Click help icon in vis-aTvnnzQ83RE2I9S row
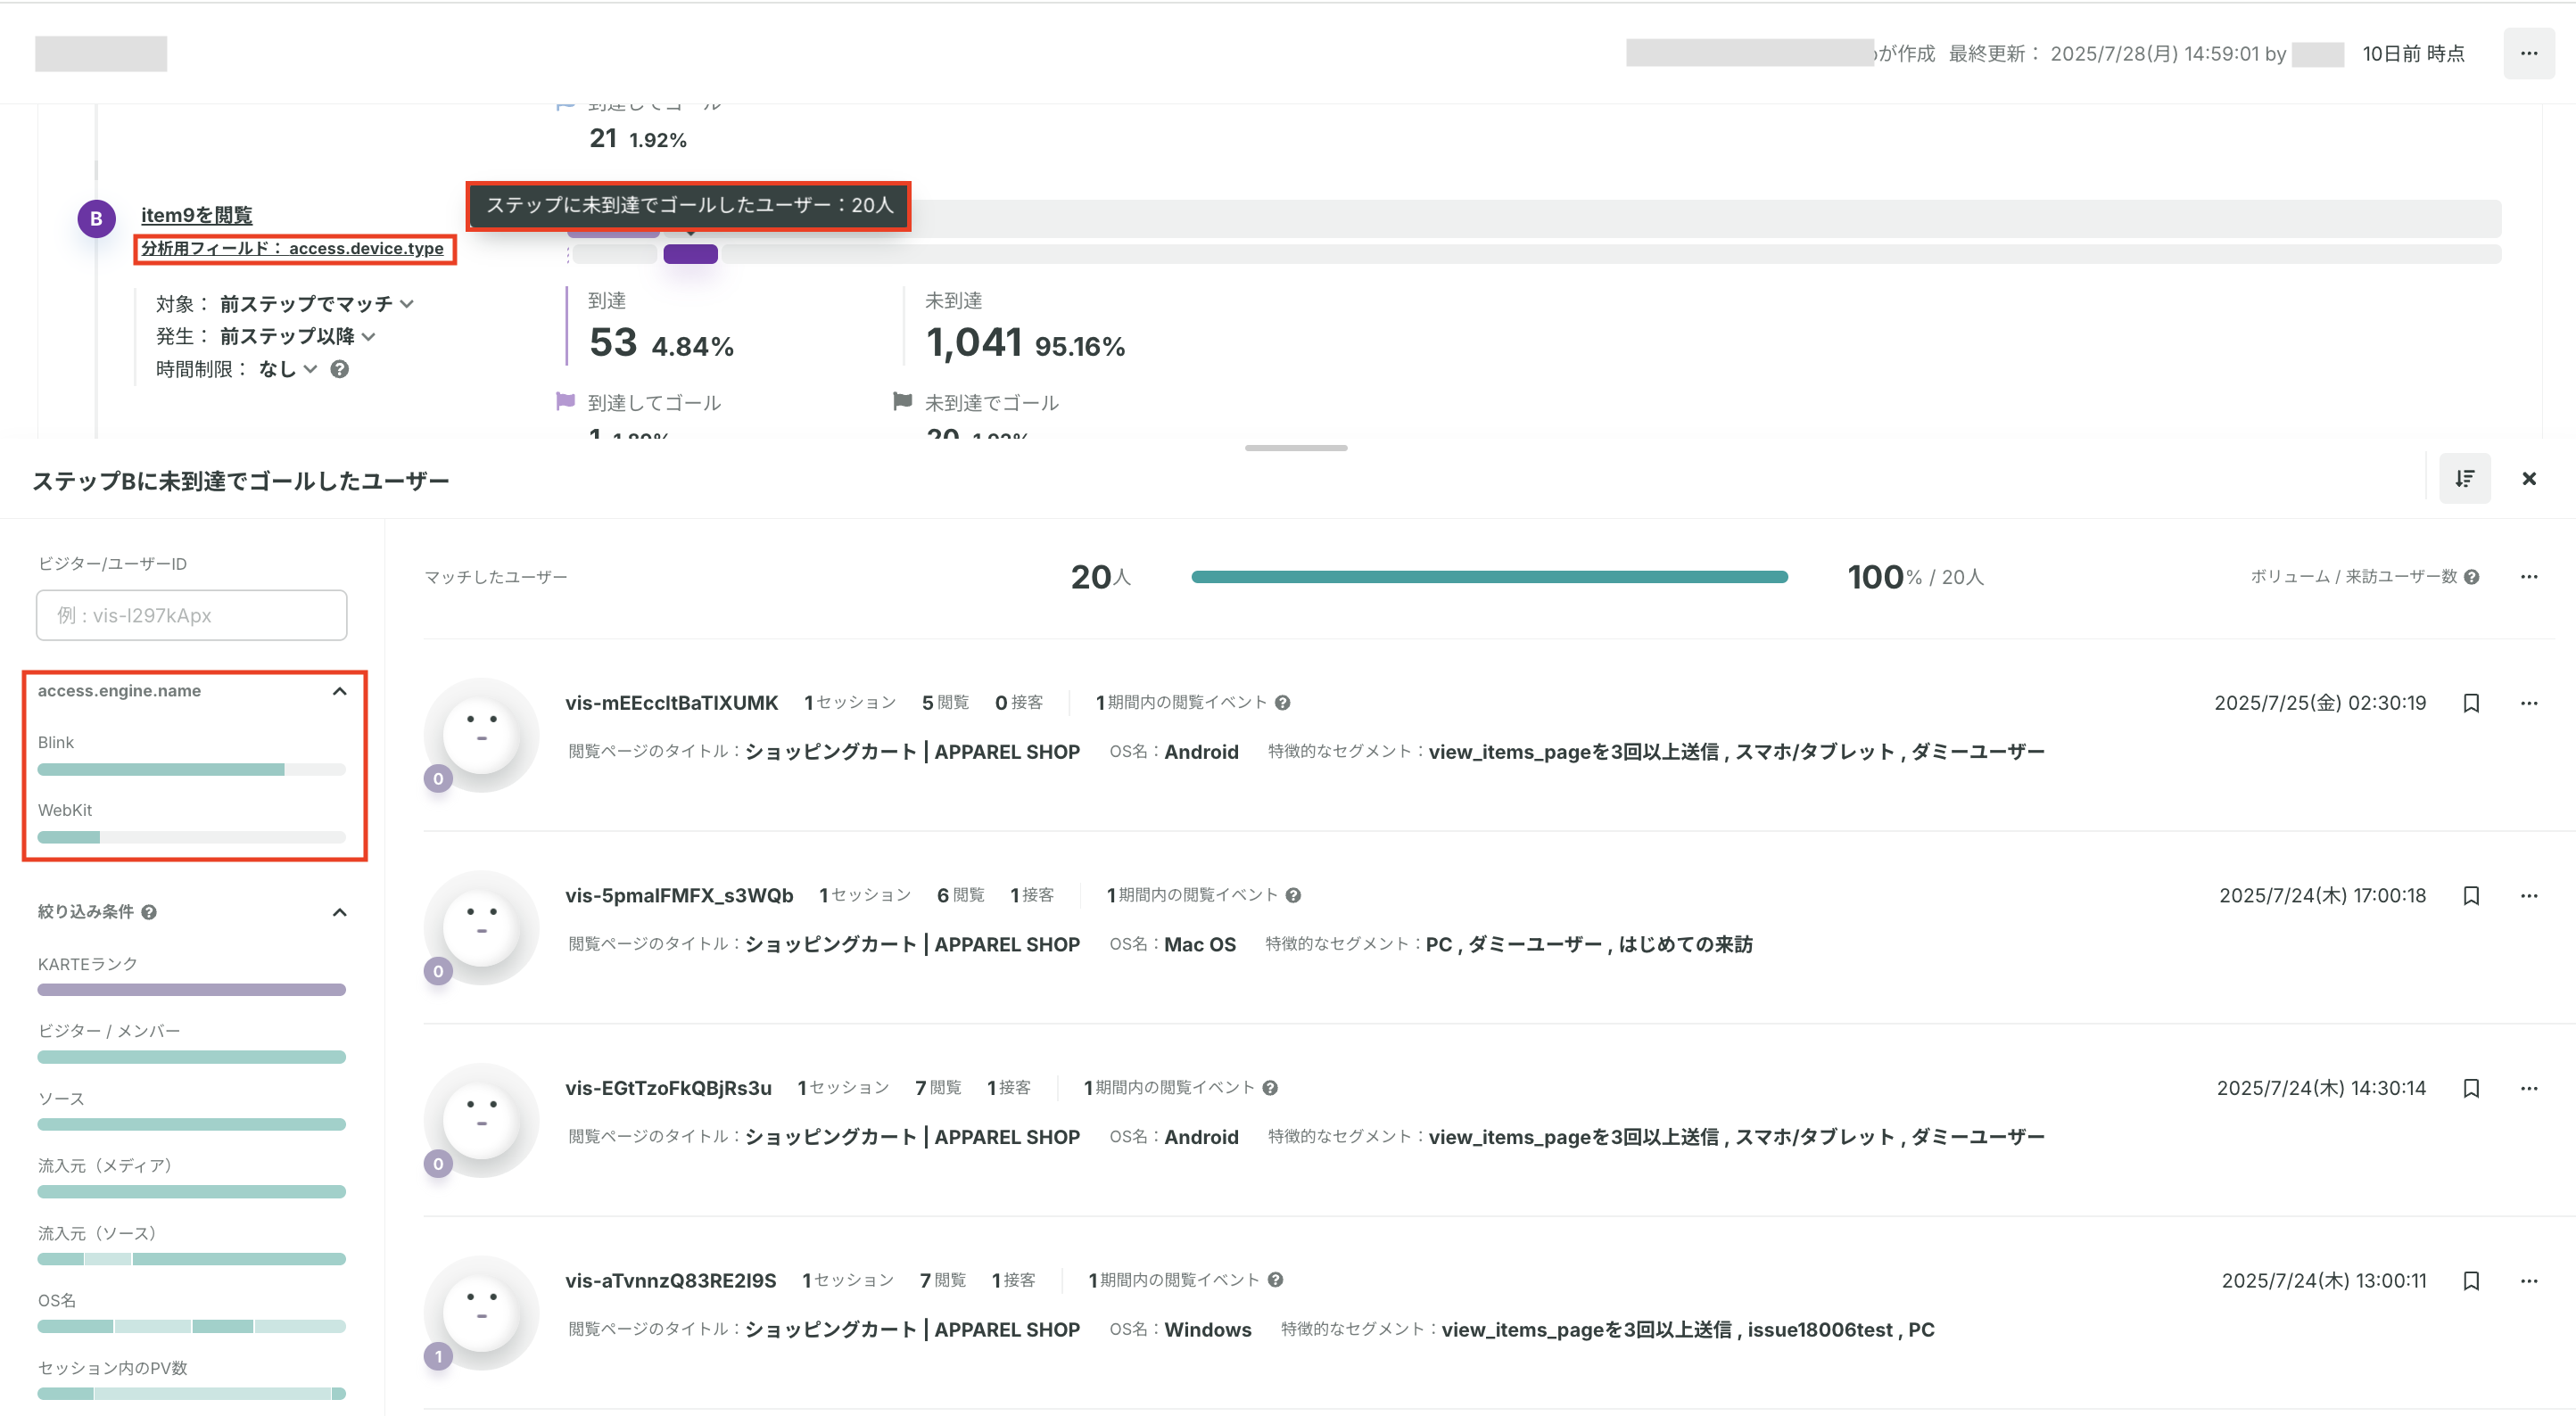2576x1416 pixels. (x=1275, y=1280)
